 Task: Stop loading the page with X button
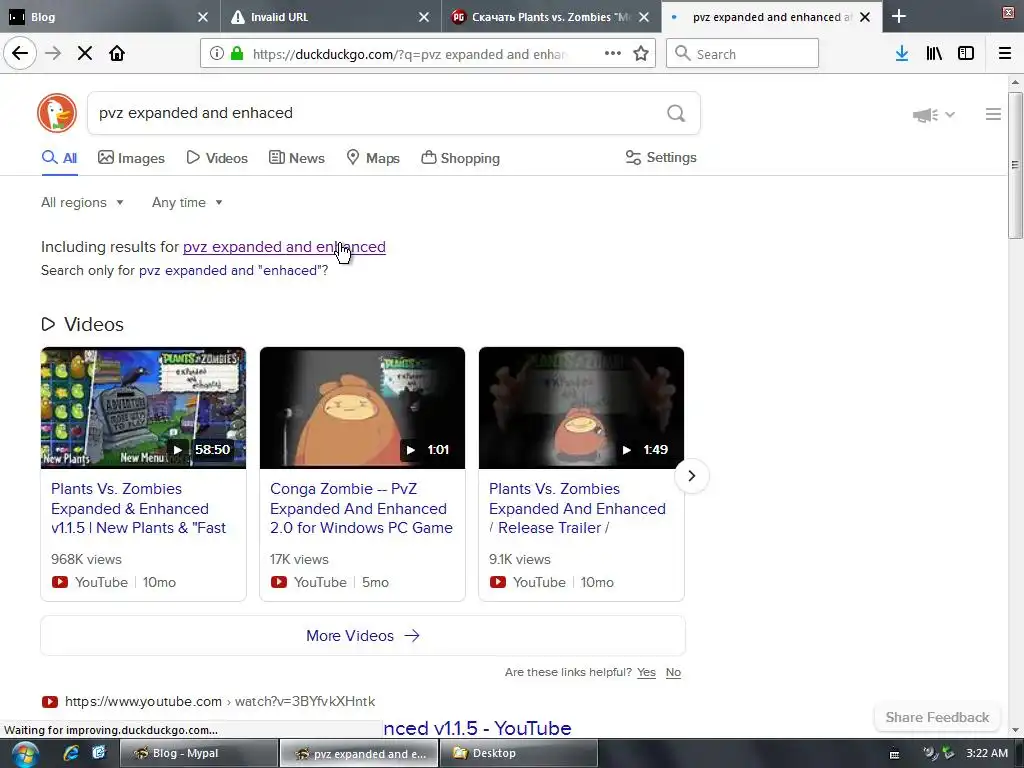(x=85, y=54)
